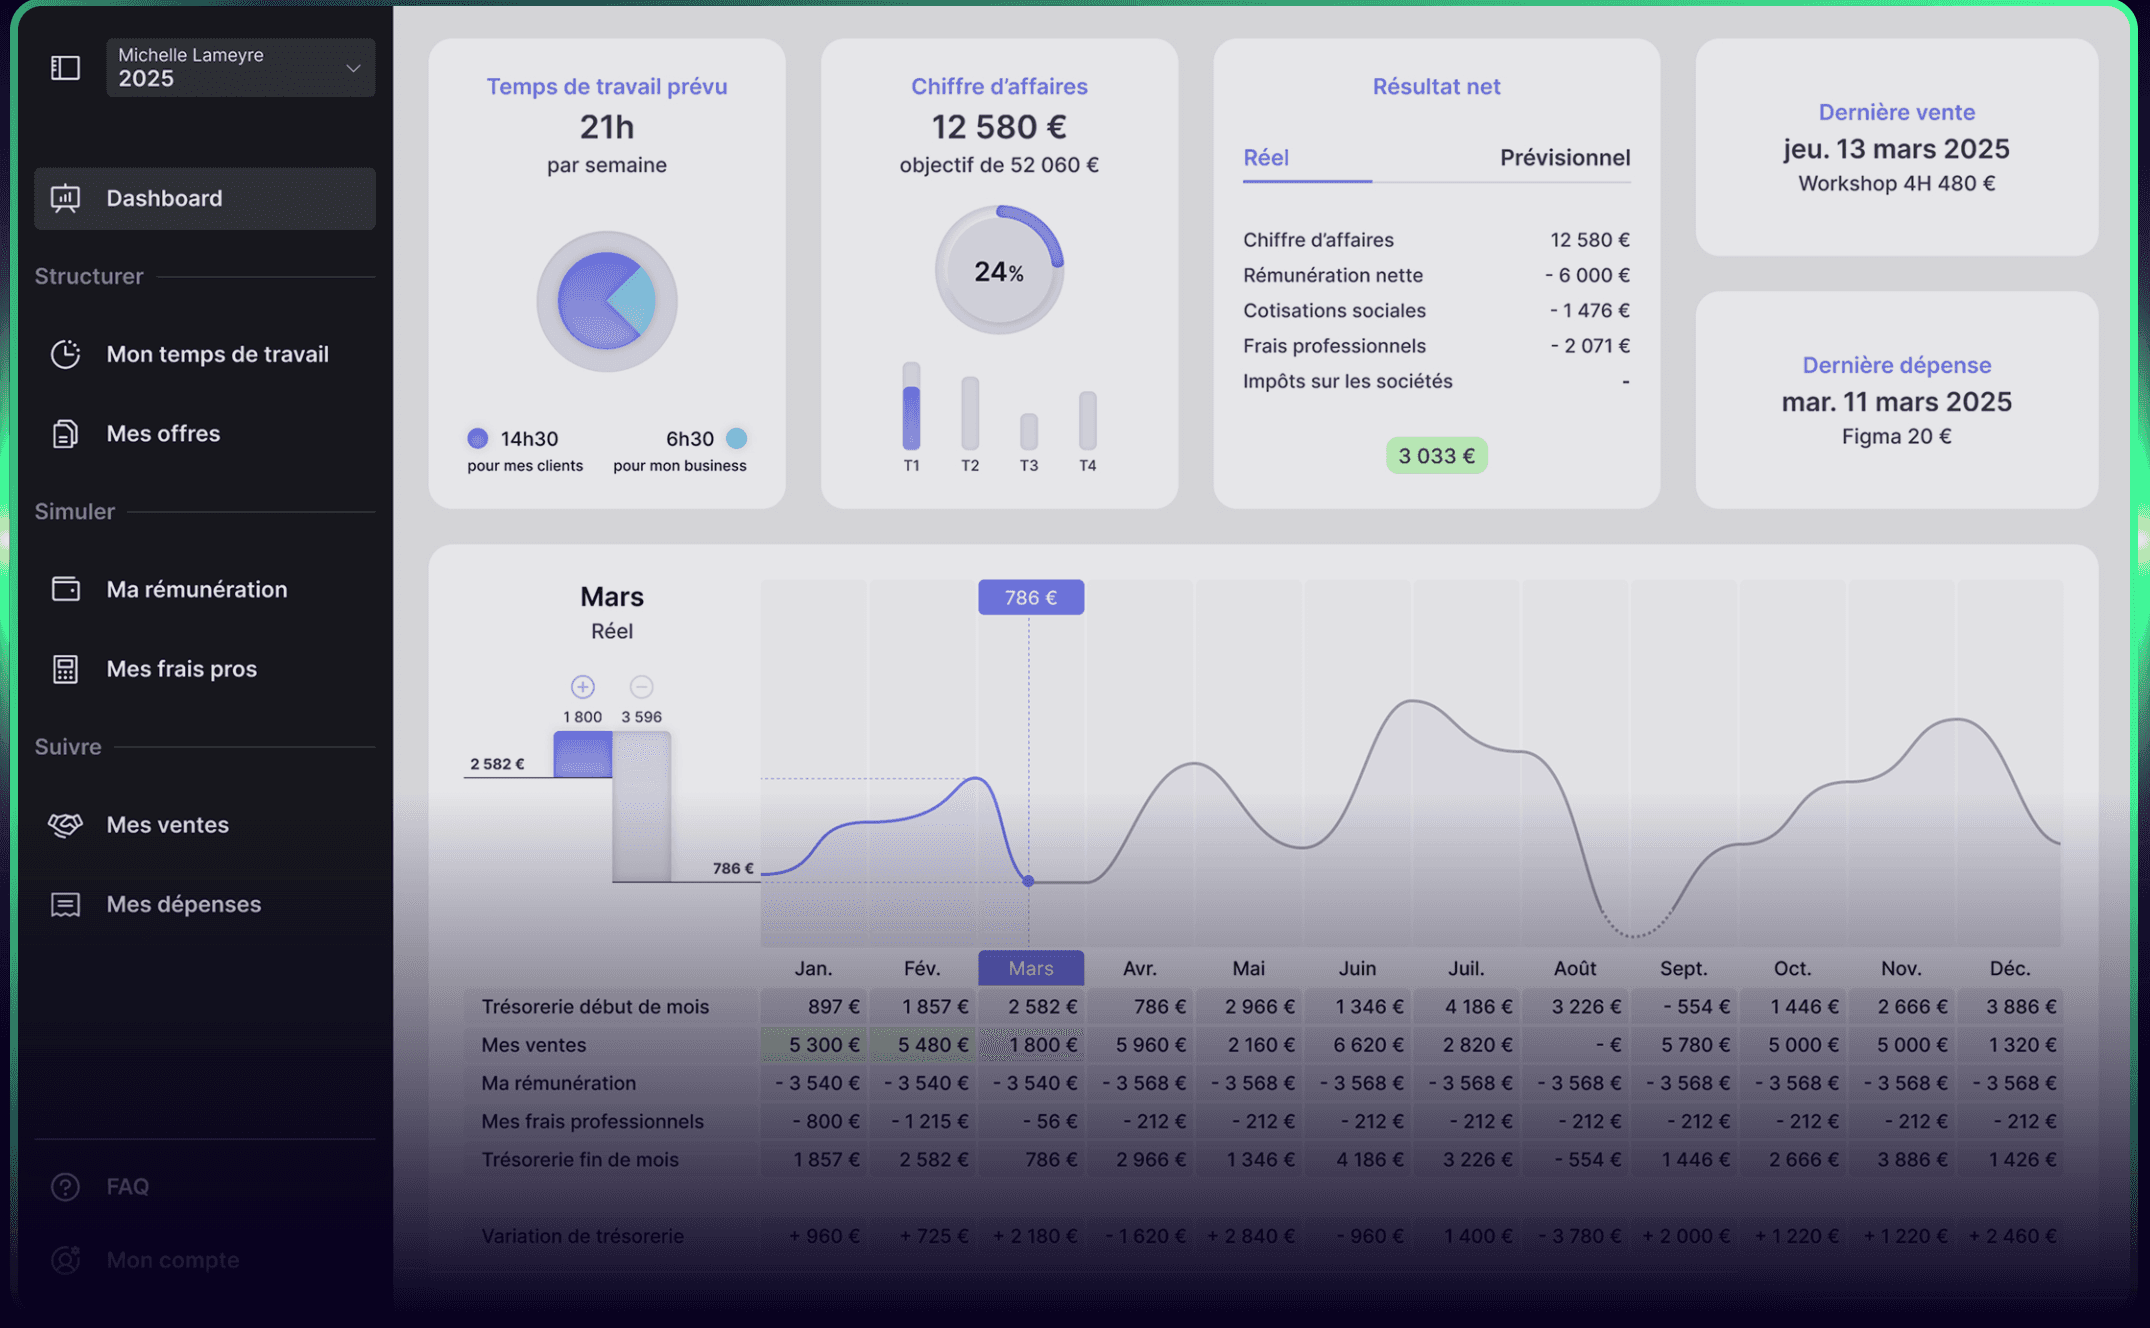Open the Michelle Lameyre 2025 year dropdown
This screenshot has height=1328, width=2150.
[240, 67]
